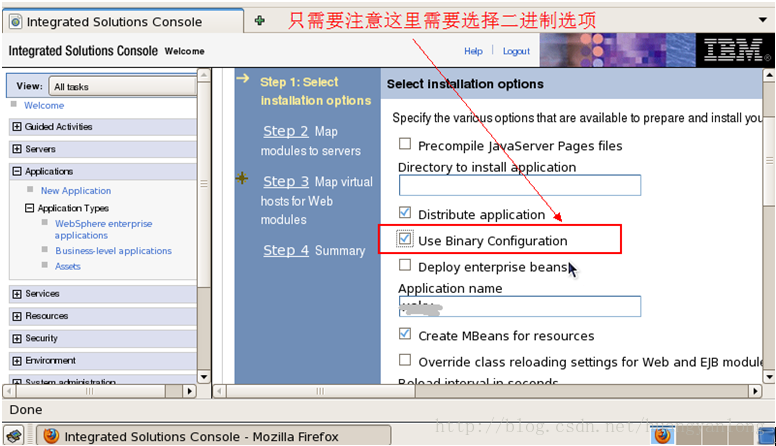
Task: Go to Step 3 Map virtual hosts
Action: pyautogui.click(x=286, y=182)
